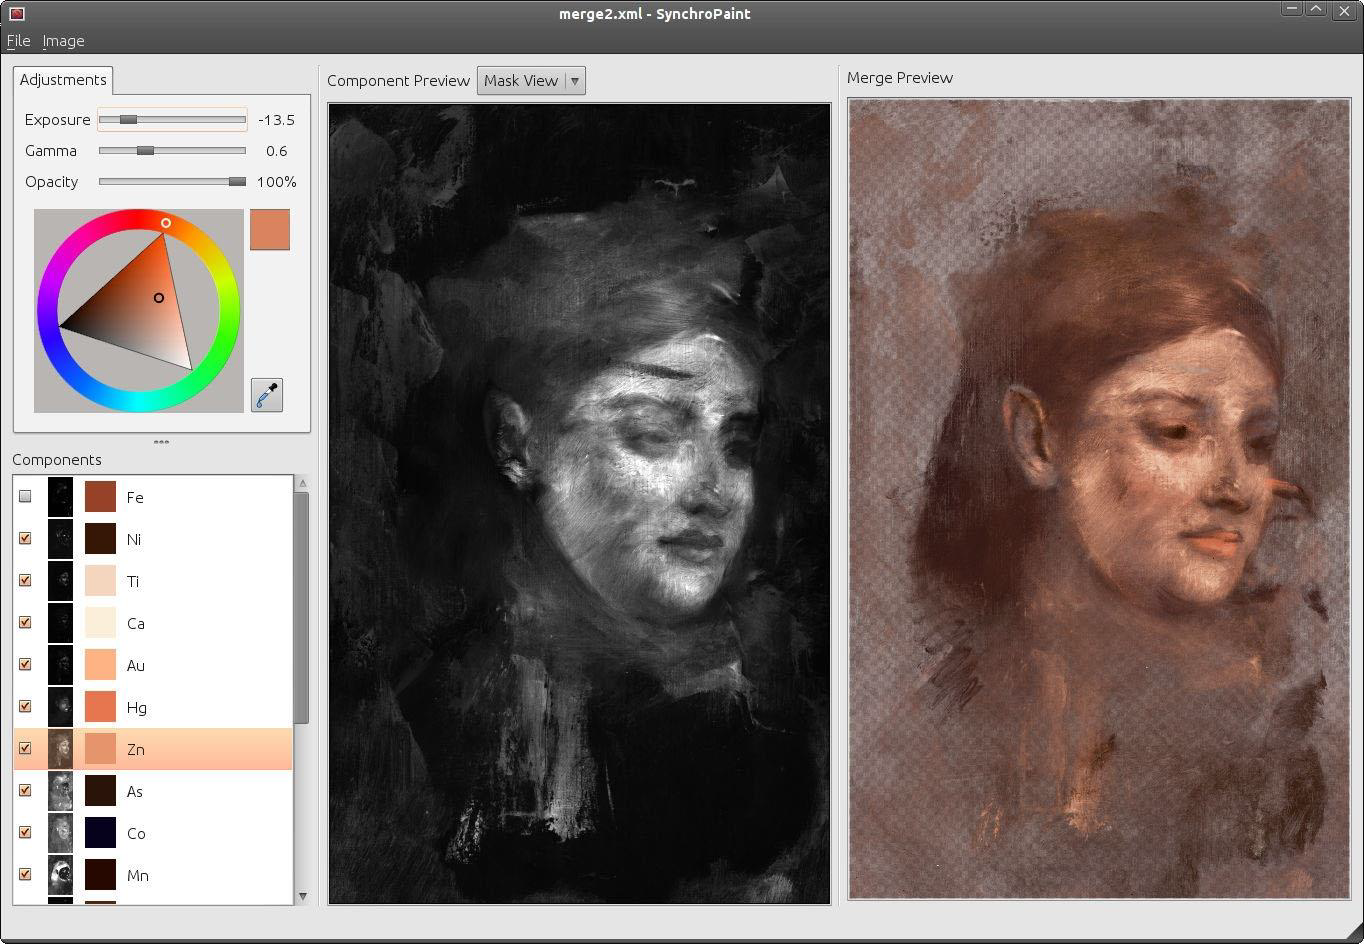Open the File menu
The image size is (1364, 944).
point(17,41)
